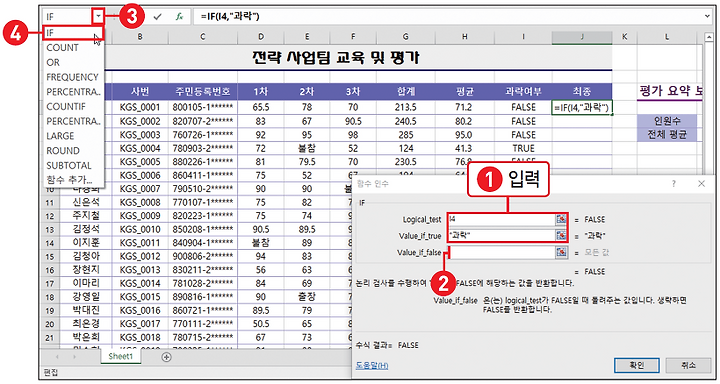Select name cell 신은석

85,202
